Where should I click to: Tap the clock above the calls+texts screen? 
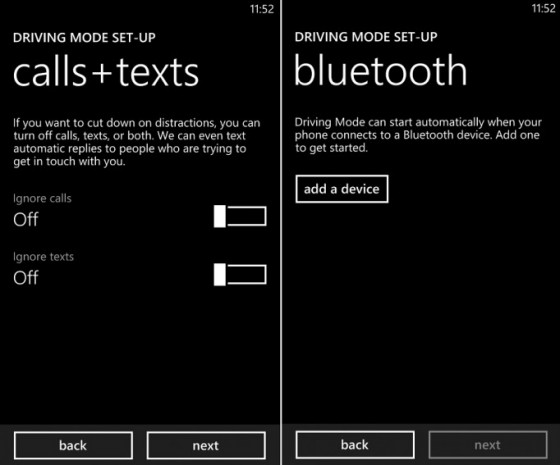point(262,9)
